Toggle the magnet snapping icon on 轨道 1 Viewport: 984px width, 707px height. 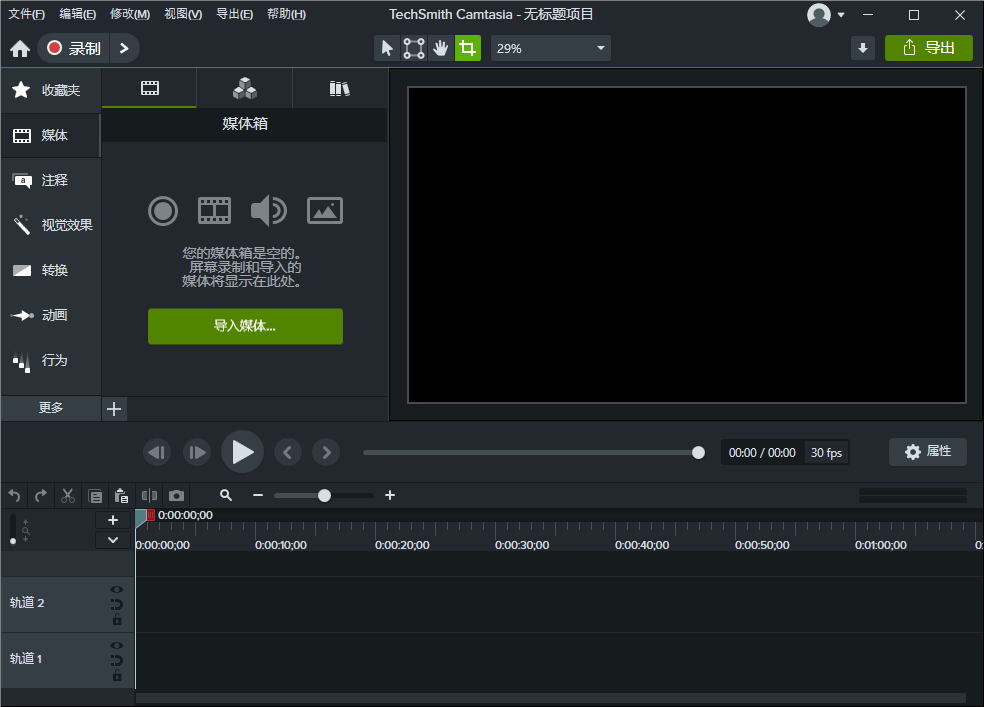[x=117, y=660]
